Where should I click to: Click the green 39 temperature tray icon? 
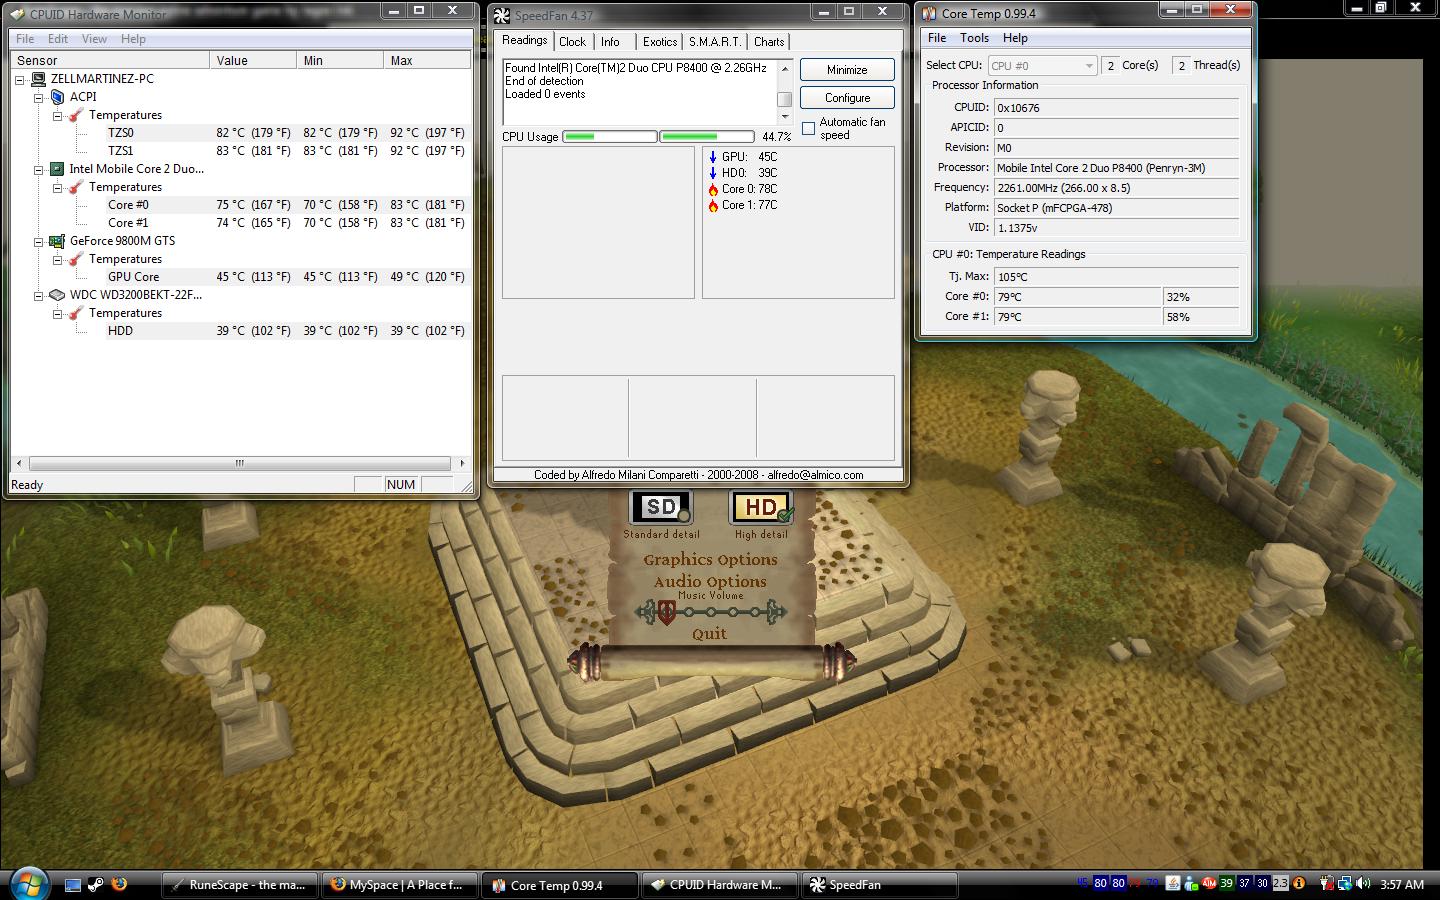pos(1226,884)
